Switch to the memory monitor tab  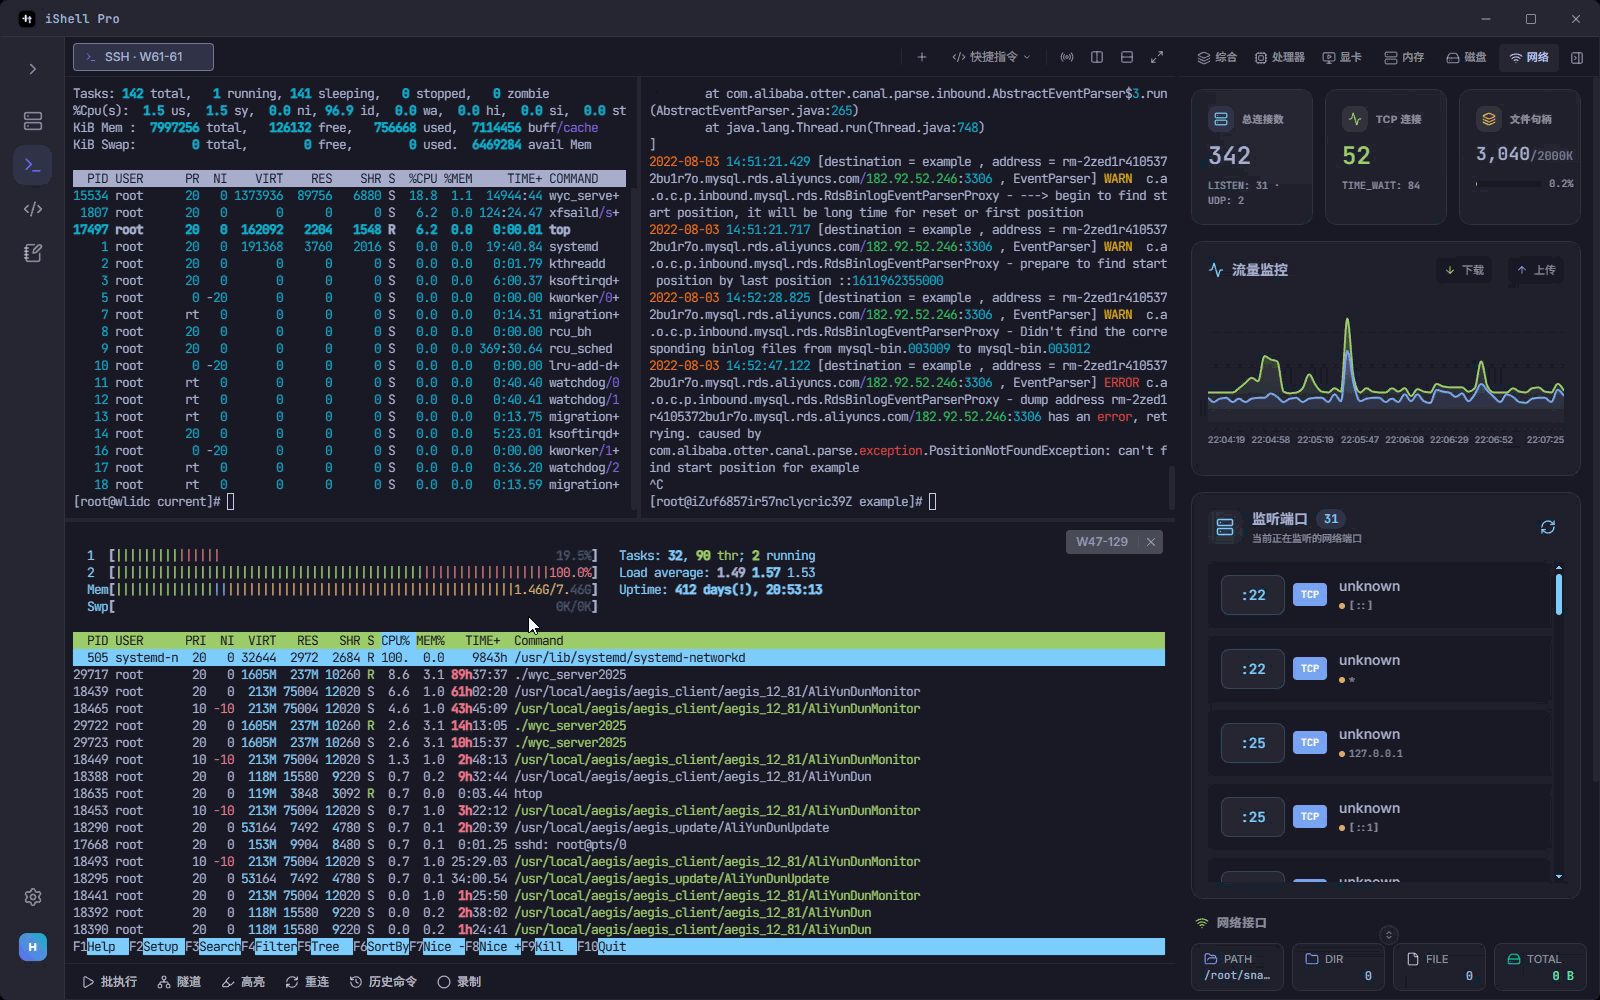[1404, 57]
